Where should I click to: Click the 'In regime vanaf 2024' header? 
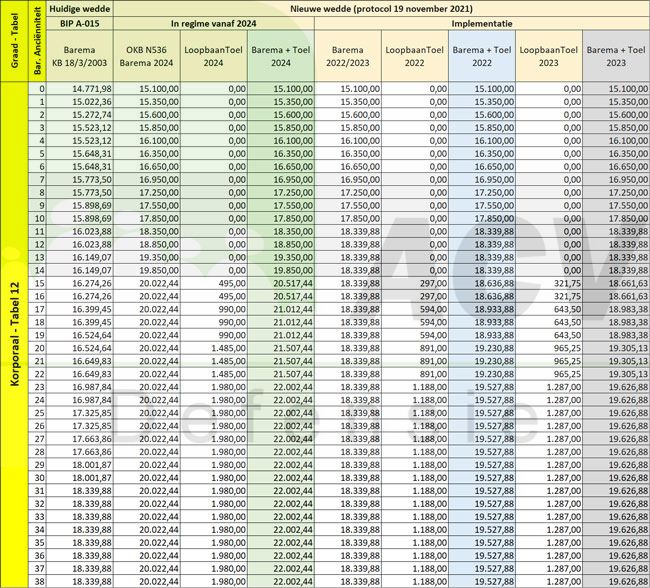(x=213, y=23)
